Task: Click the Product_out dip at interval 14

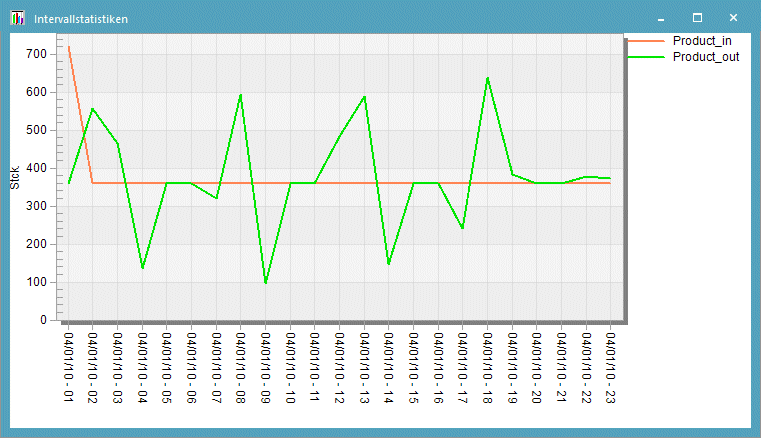Action: pos(389,264)
